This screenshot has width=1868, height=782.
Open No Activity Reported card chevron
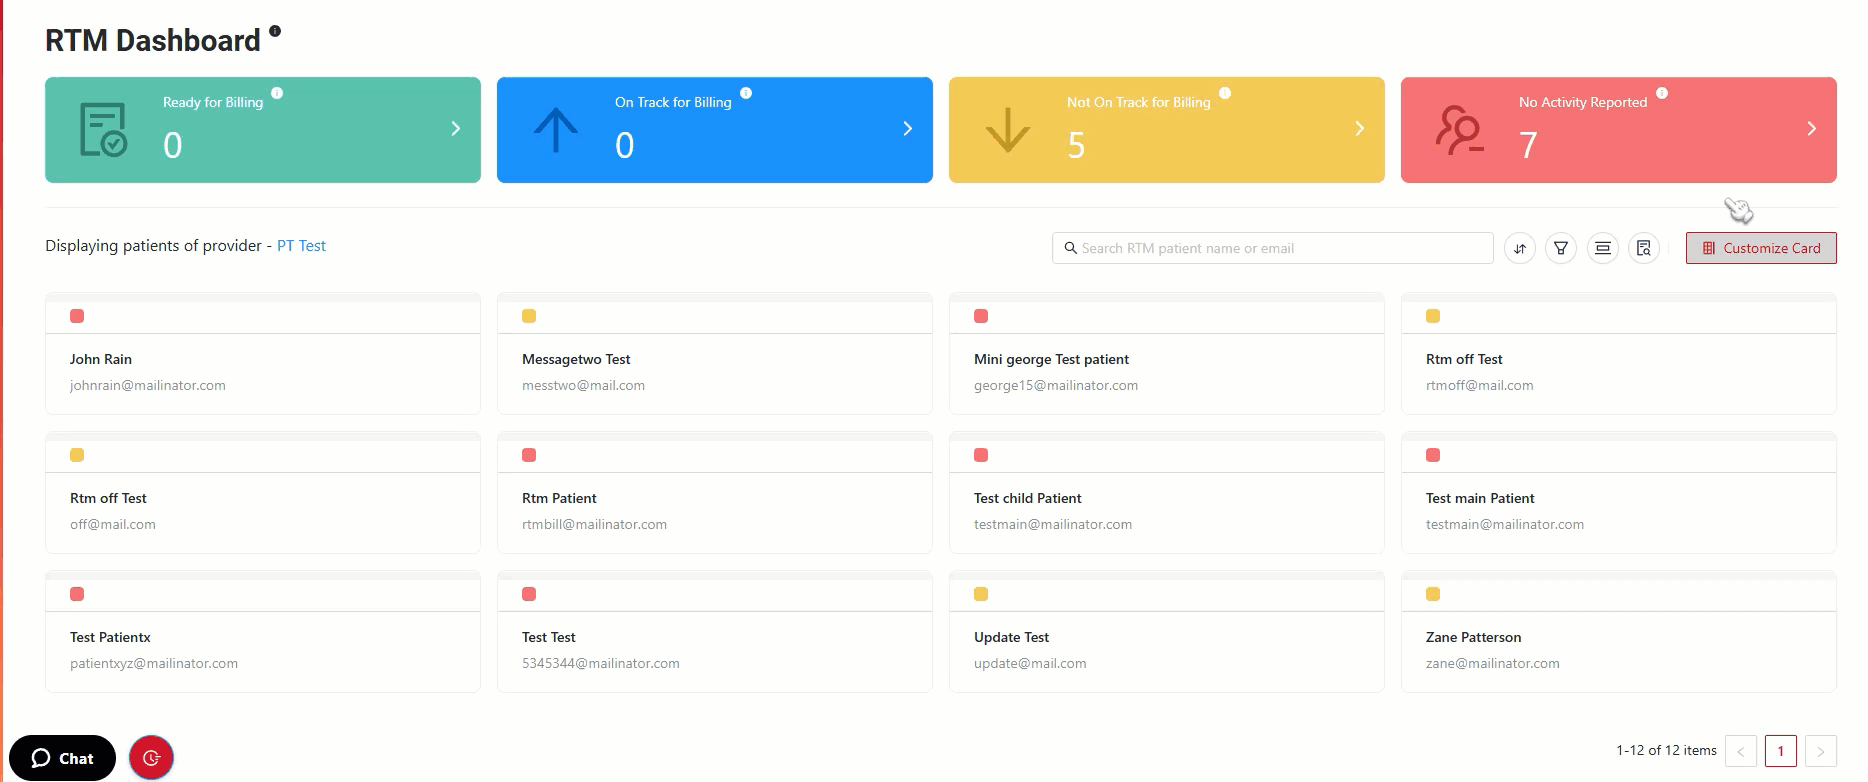pyautogui.click(x=1811, y=129)
